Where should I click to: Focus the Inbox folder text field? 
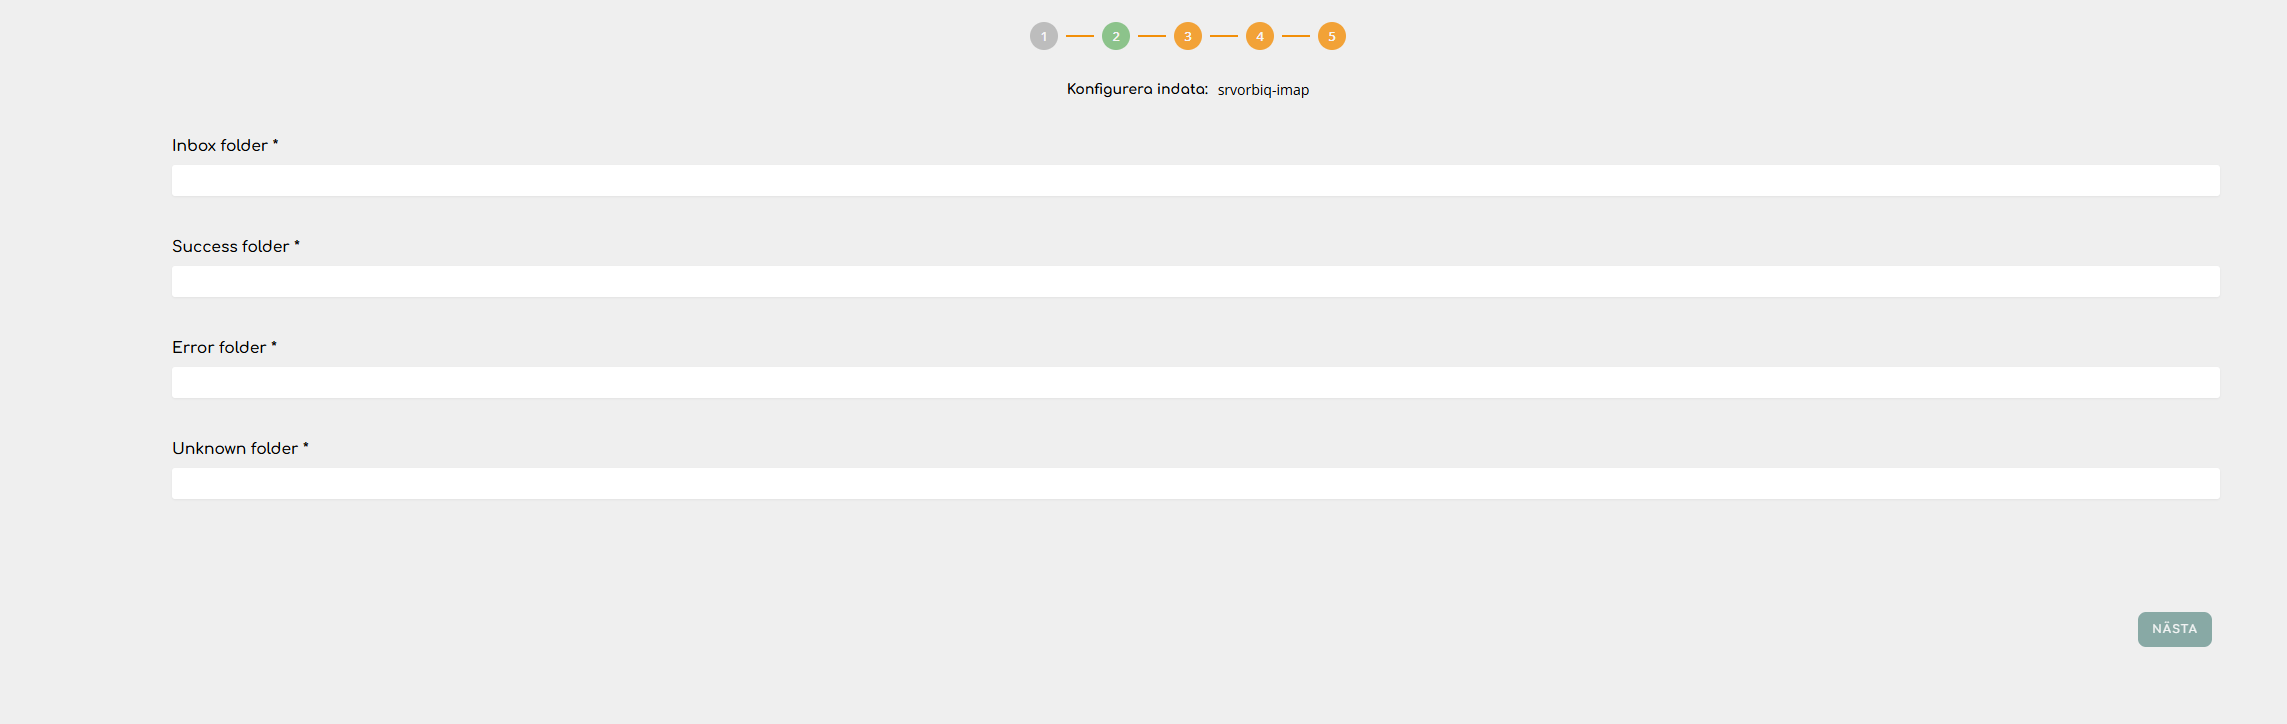[1195, 181]
